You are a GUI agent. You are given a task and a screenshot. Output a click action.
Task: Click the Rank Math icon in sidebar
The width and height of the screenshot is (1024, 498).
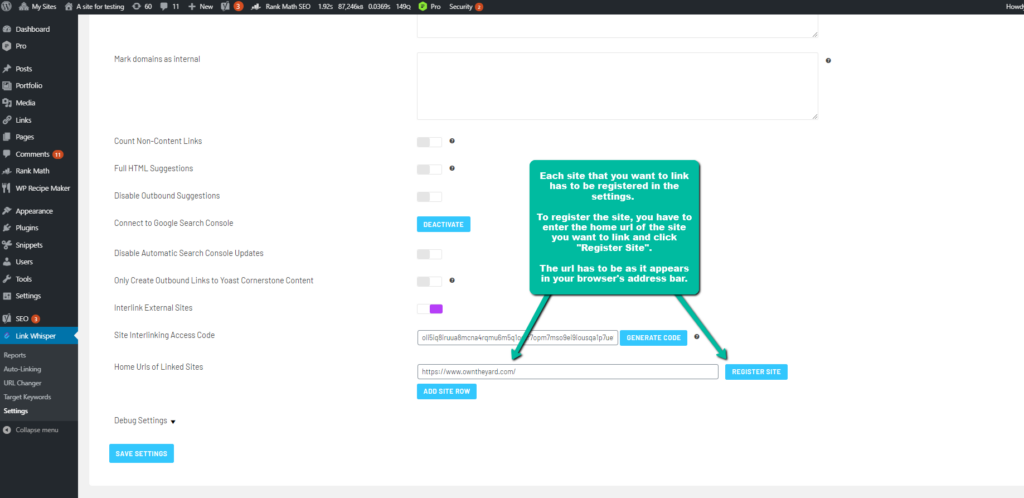click(x=7, y=171)
